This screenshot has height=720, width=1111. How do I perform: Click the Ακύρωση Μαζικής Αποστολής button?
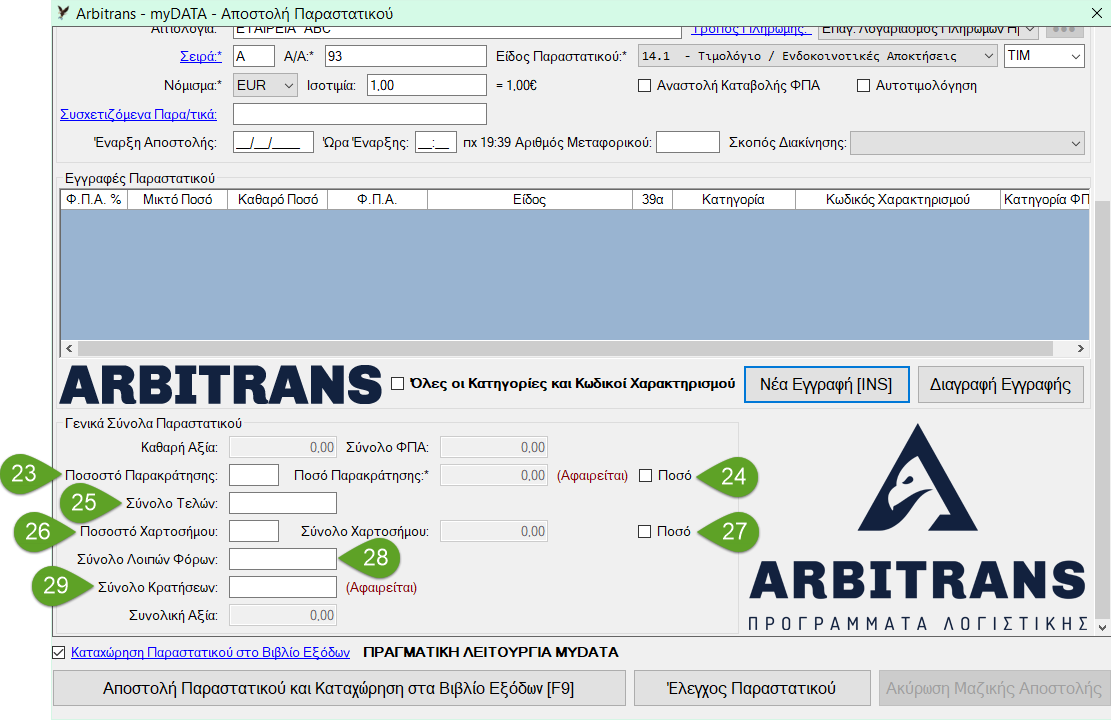click(993, 688)
